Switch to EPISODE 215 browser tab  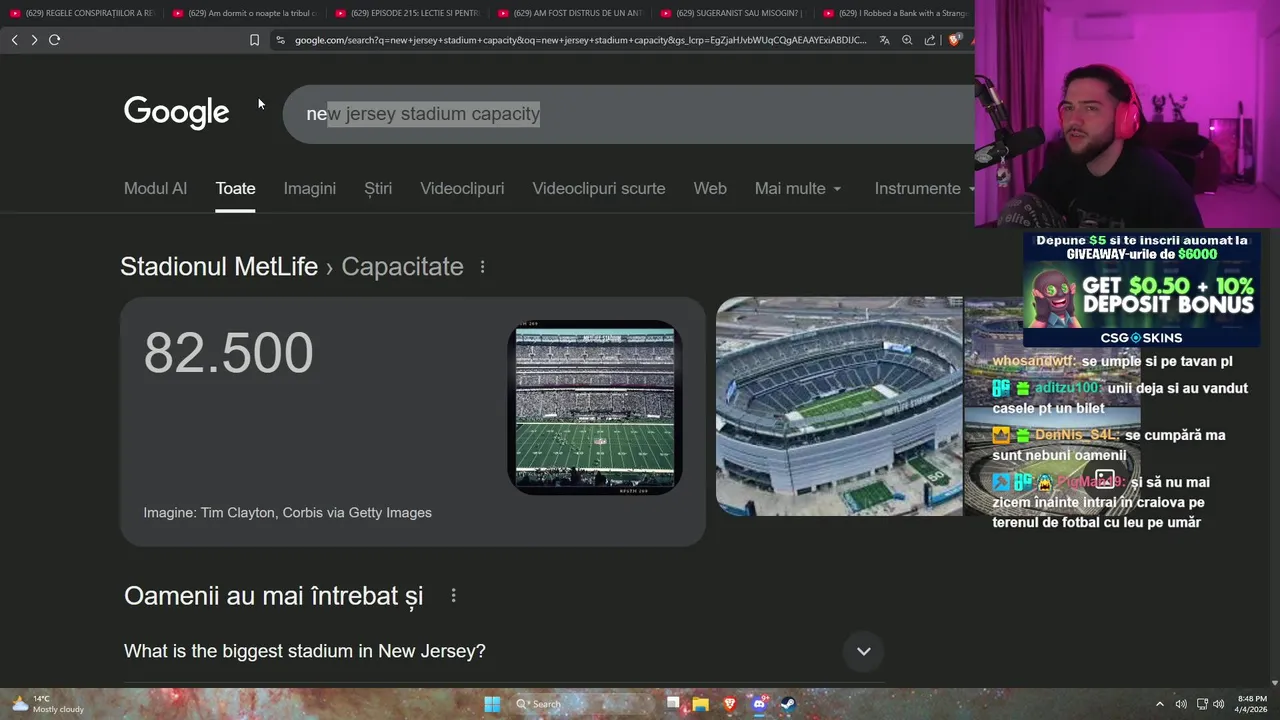coord(407,13)
